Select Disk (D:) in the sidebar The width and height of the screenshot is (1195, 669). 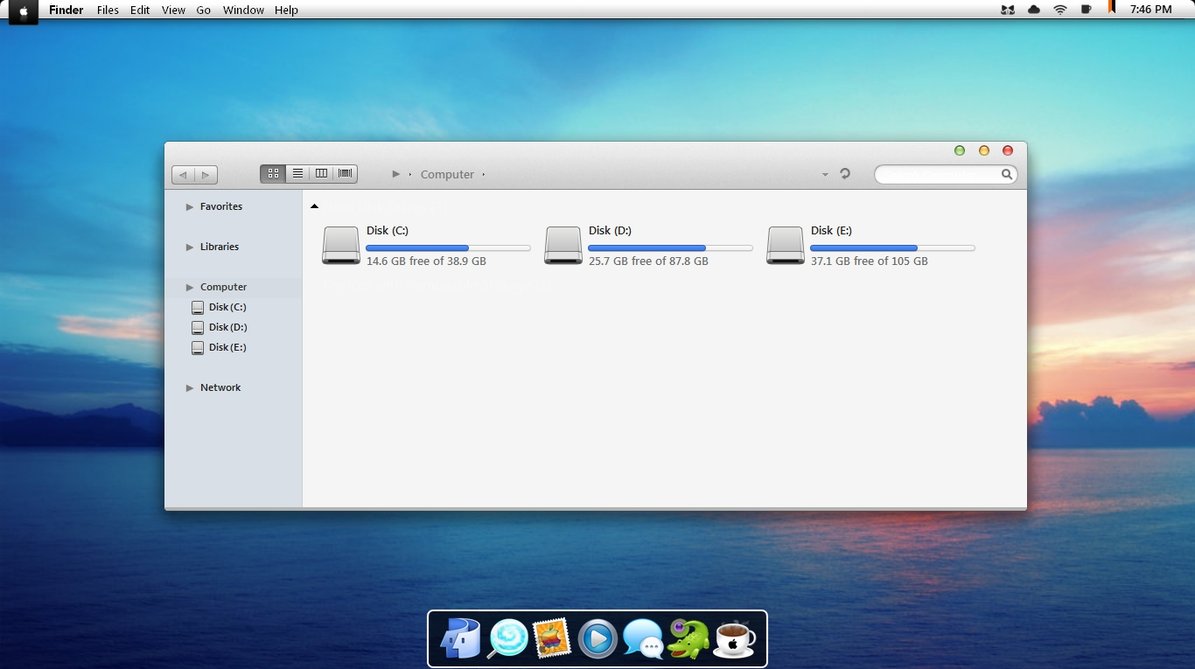click(x=227, y=327)
